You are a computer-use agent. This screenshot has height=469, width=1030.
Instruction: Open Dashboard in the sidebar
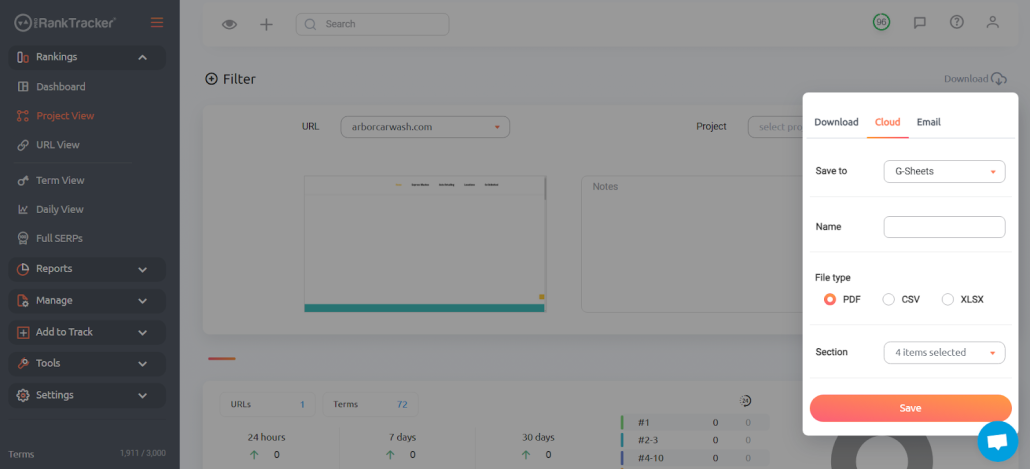click(60, 87)
